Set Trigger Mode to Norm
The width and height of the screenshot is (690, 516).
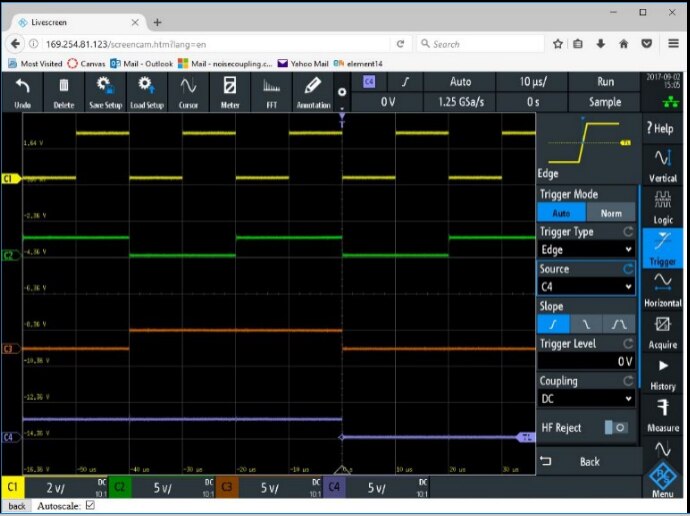coord(611,213)
